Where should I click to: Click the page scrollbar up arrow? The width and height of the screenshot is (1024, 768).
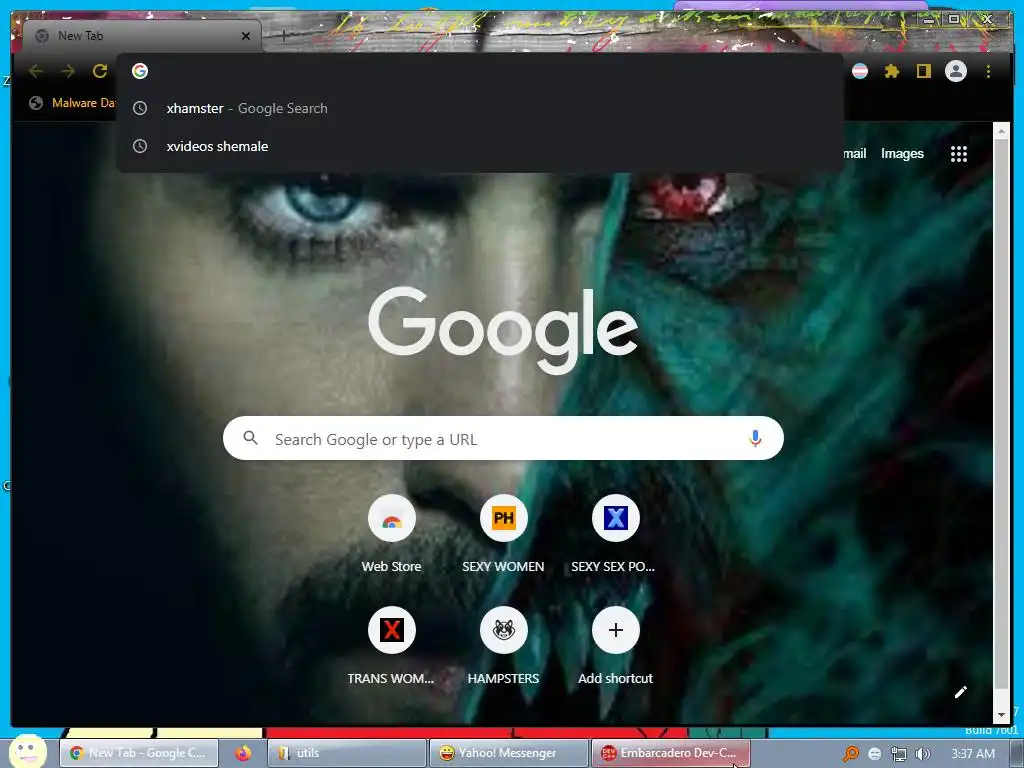coord(1001,131)
